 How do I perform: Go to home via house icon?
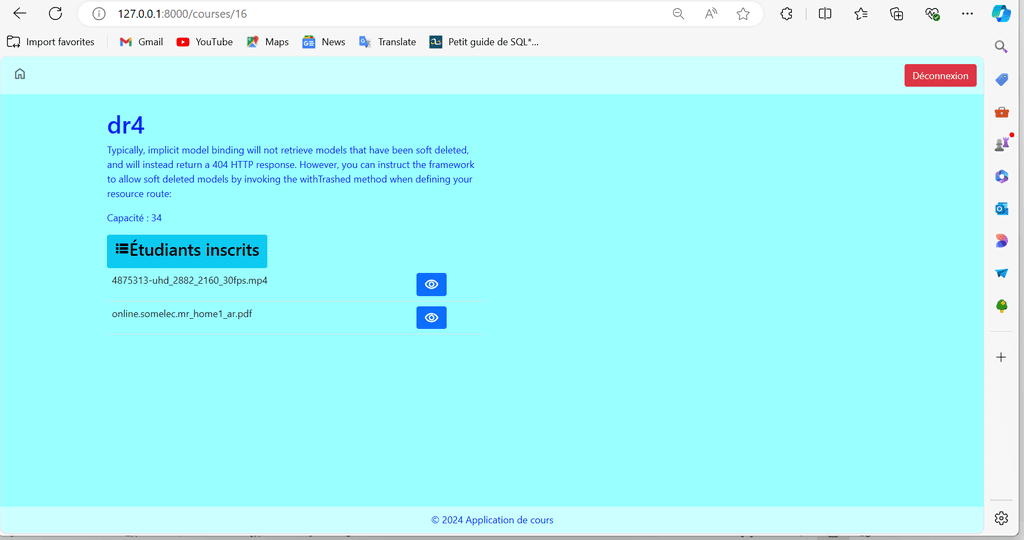(20, 74)
